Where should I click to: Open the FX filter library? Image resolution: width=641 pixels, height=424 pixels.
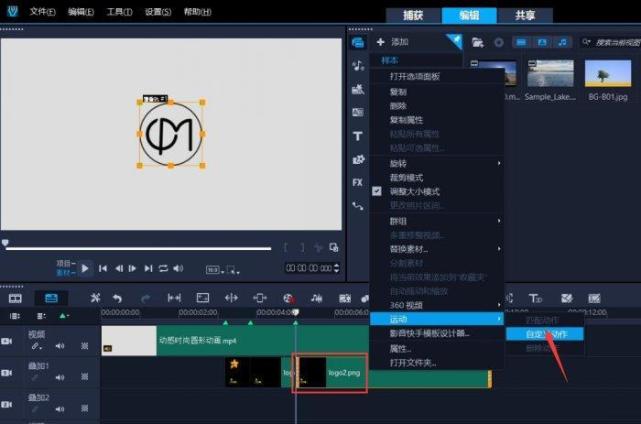[358, 182]
